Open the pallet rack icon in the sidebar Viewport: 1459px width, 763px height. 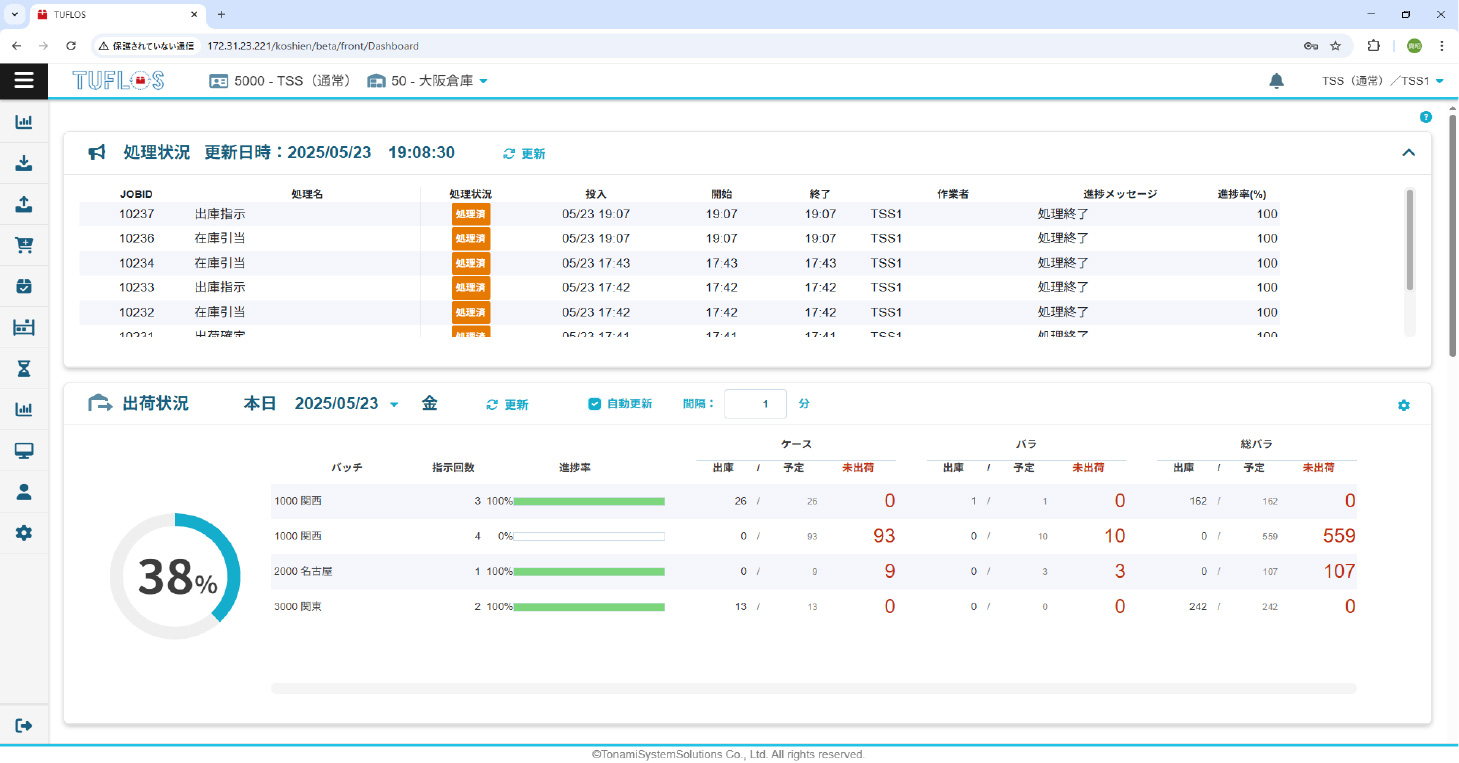point(24,327)
